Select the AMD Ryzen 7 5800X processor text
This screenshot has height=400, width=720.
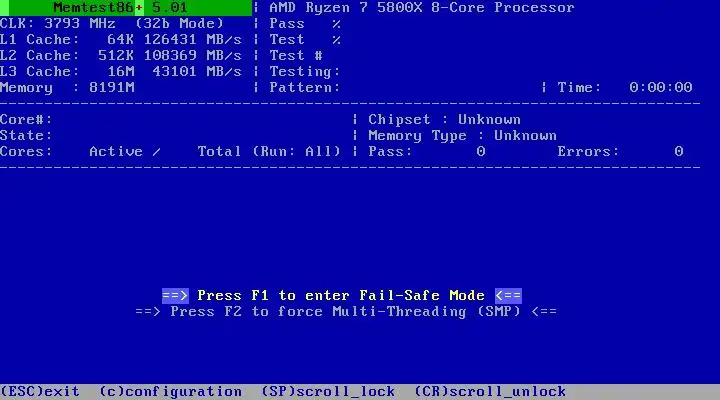422,8
